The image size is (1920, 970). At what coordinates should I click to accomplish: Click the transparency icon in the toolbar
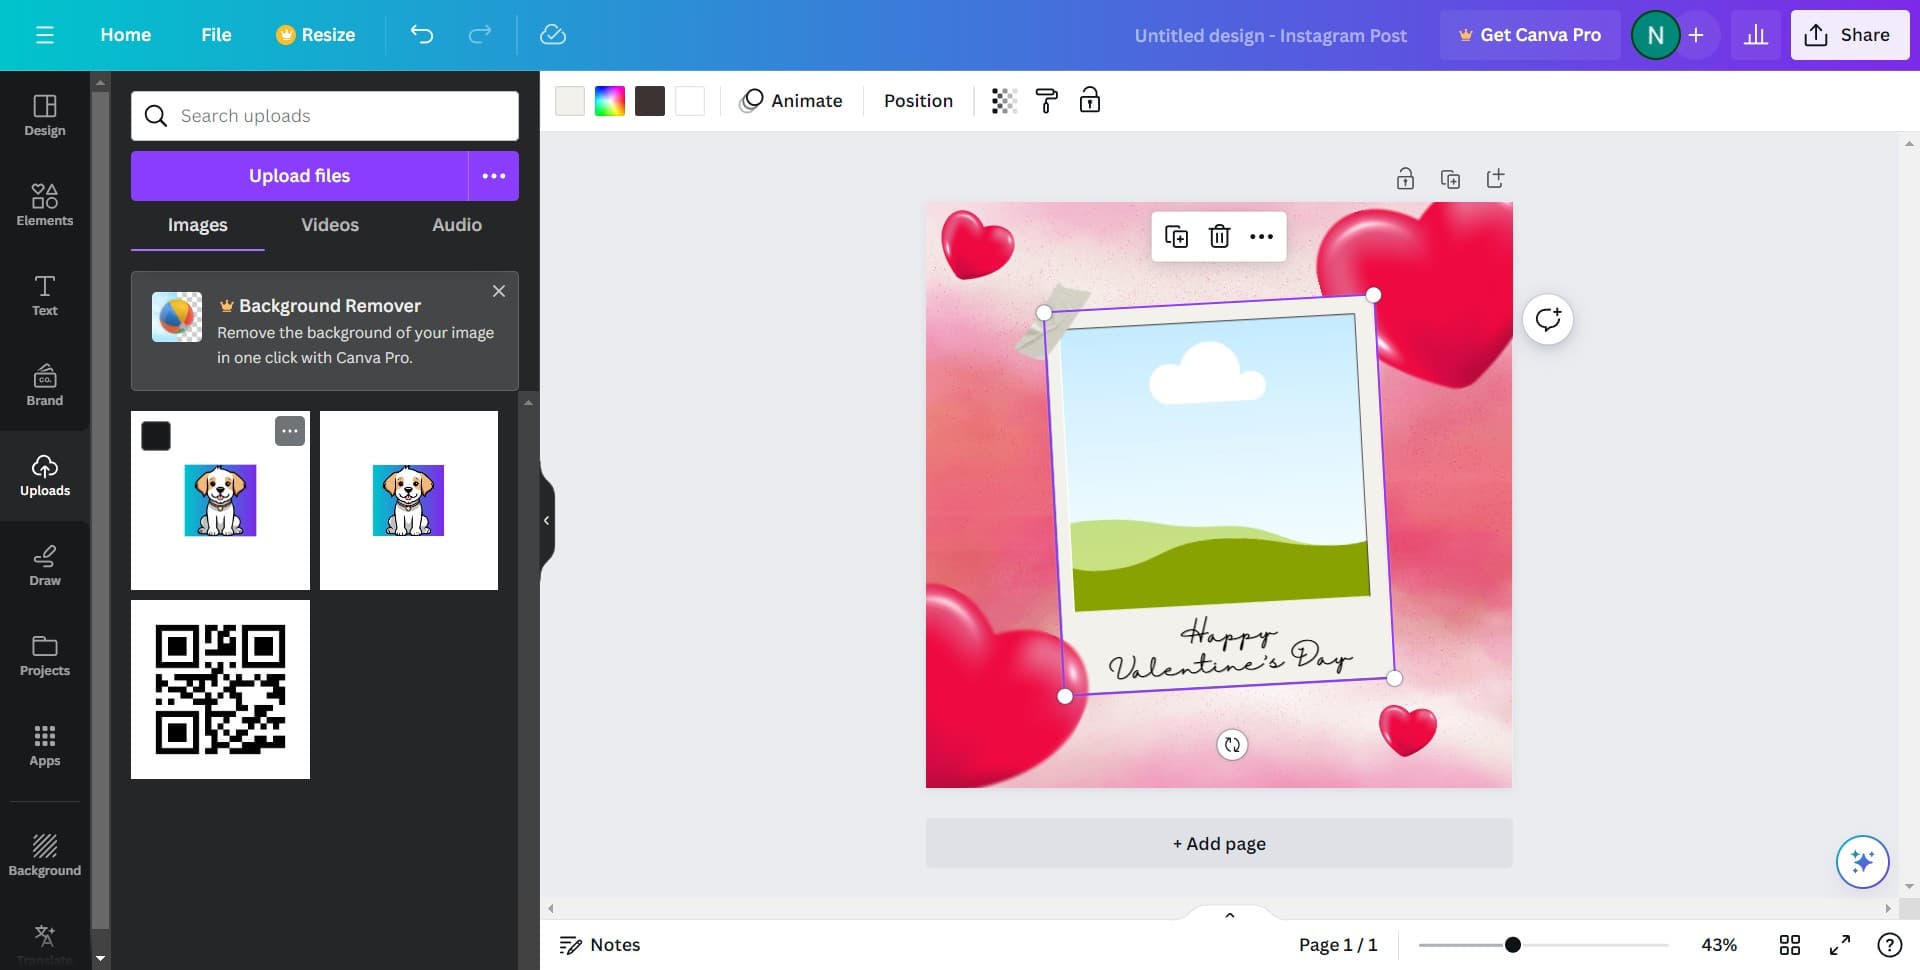[x=1003, y=100]
